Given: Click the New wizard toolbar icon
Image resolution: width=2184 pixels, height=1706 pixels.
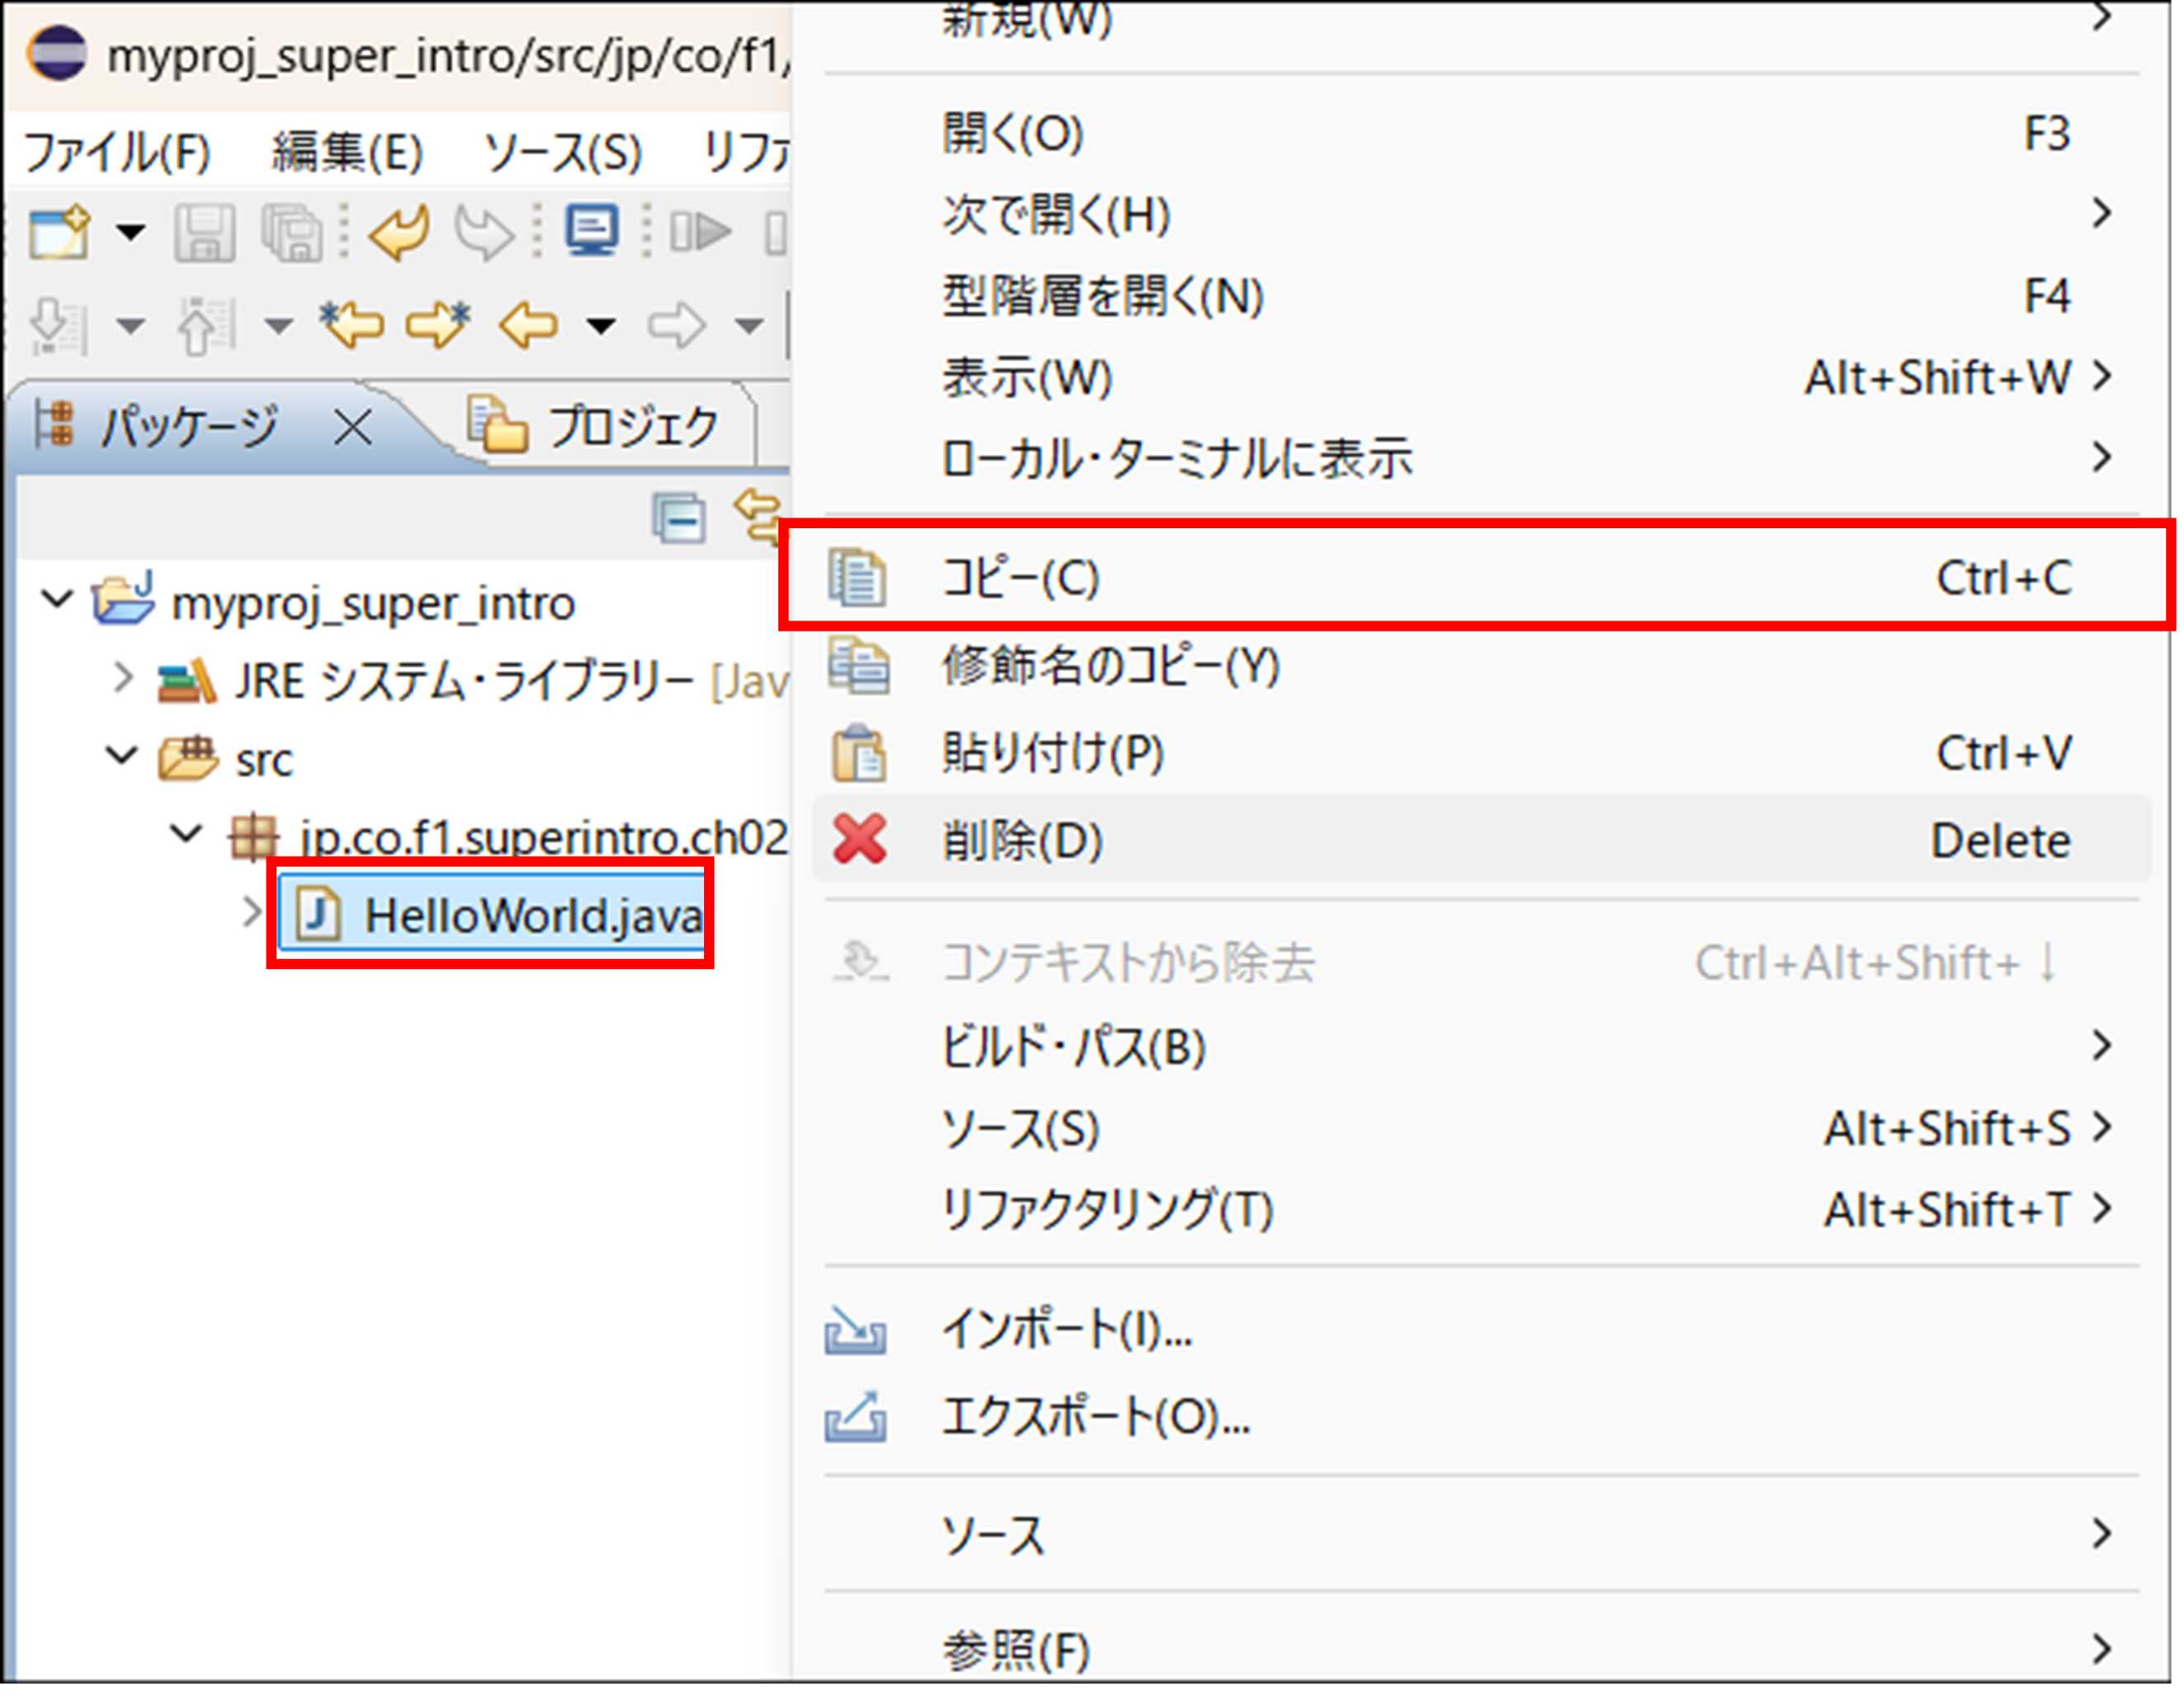Looking at the screenshot, I should coord(58,232).
